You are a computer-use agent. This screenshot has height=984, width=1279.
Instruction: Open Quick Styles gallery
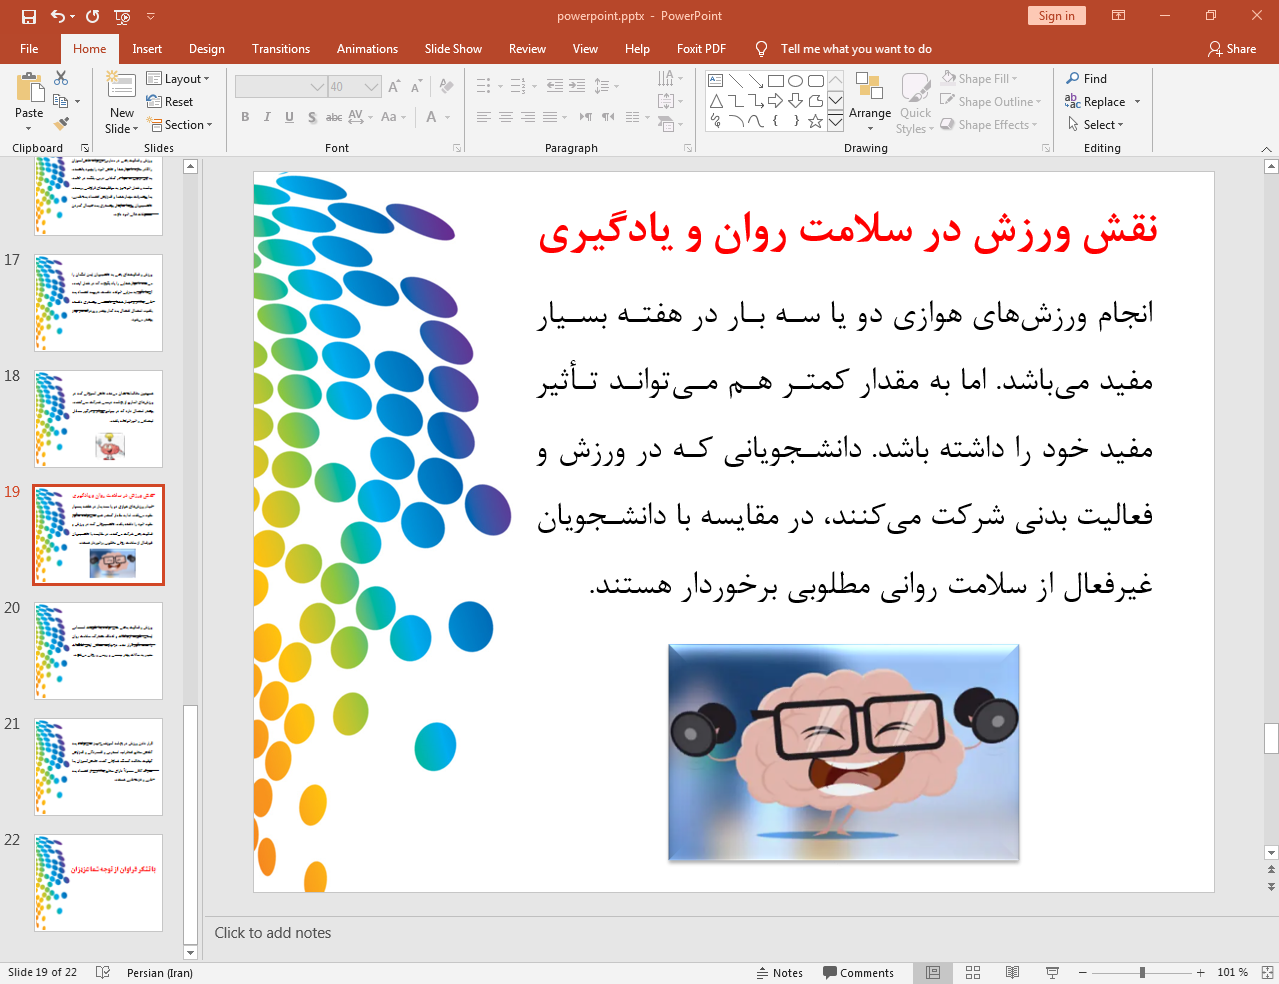[x=915, y=102]
